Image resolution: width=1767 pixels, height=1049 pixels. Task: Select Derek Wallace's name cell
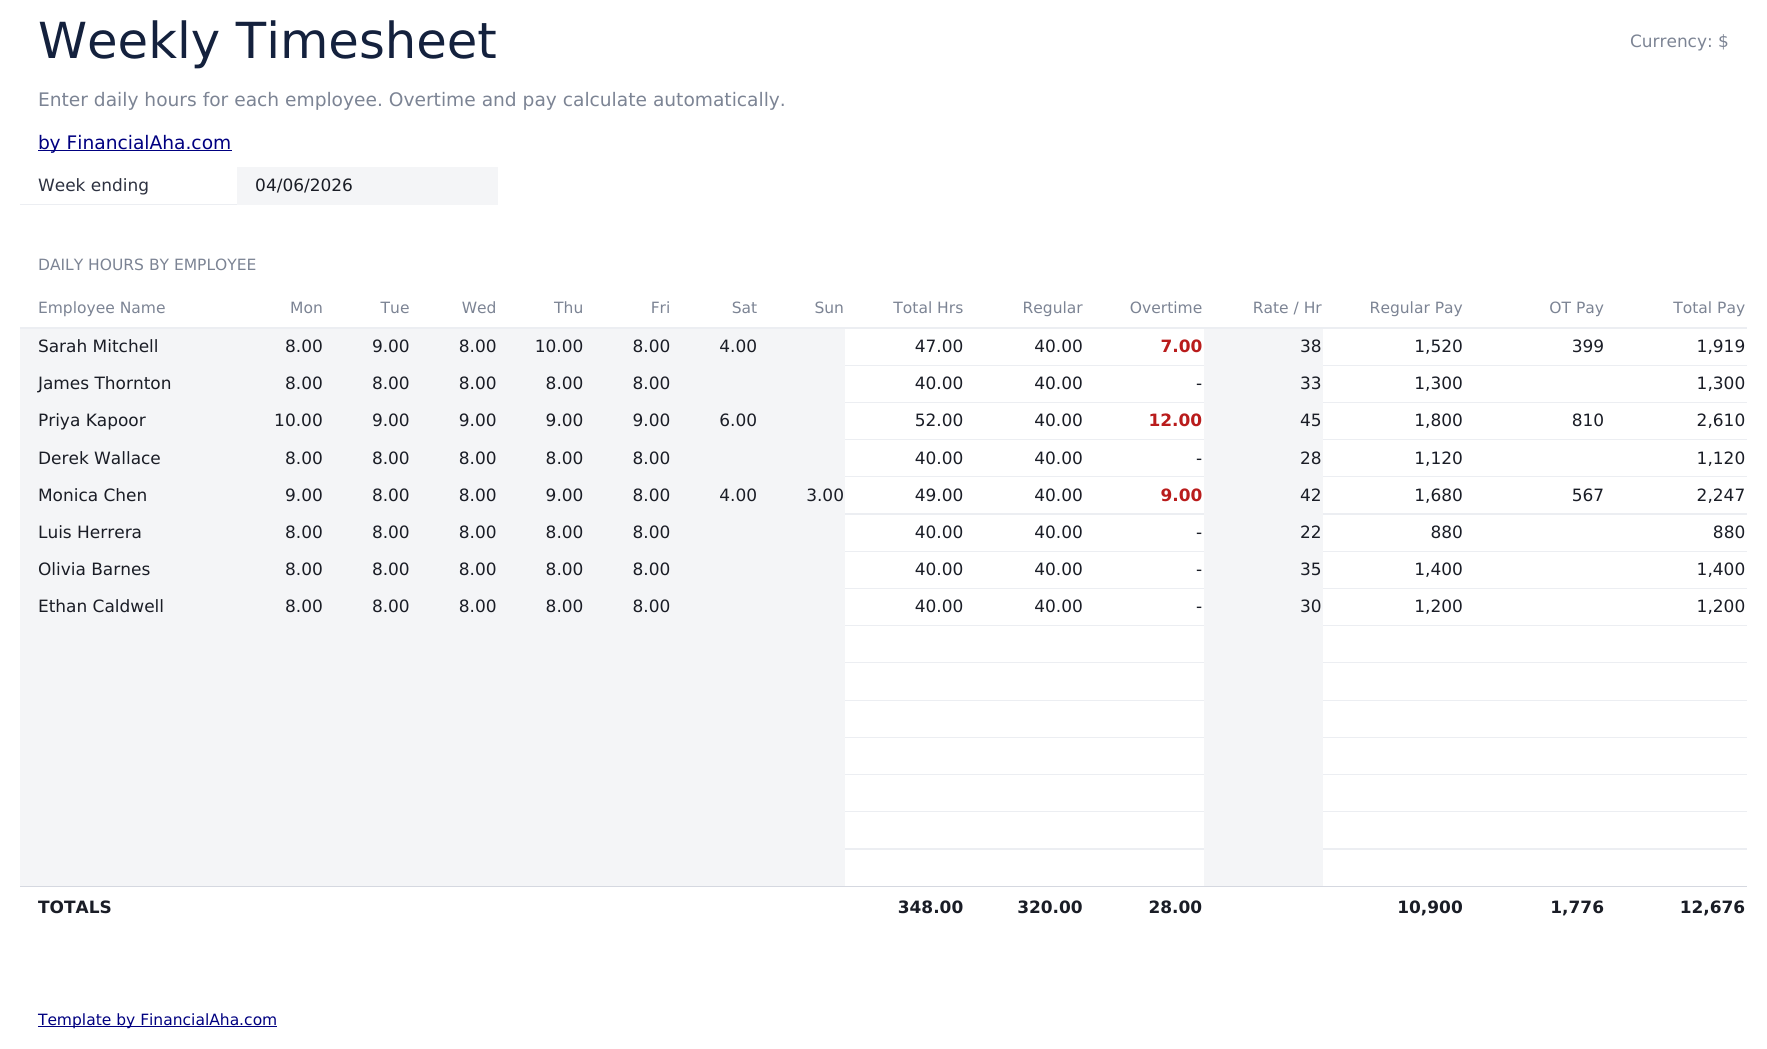click(x=99, y=458)
